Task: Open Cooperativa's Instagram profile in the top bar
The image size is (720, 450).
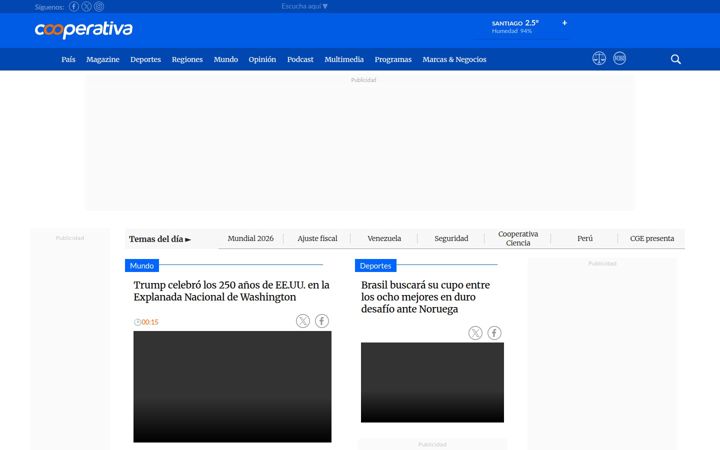Action: tap(99, 6)
